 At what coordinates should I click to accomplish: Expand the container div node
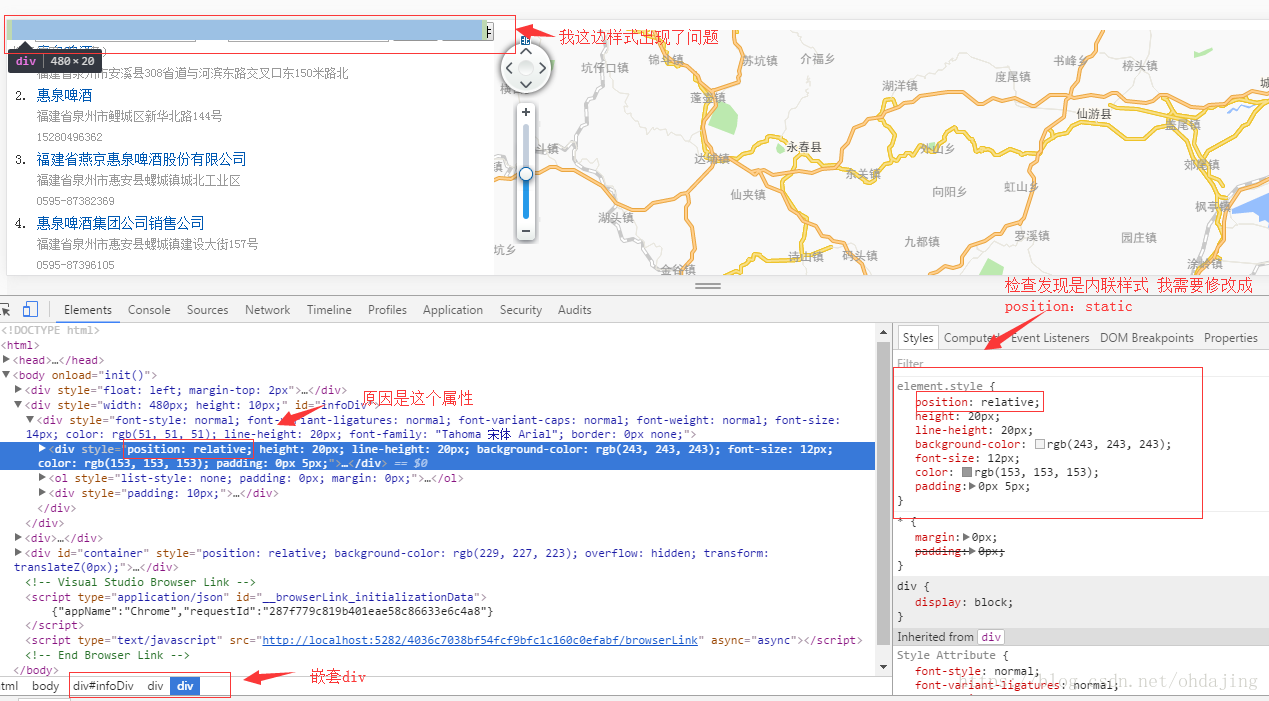[19, 553]
